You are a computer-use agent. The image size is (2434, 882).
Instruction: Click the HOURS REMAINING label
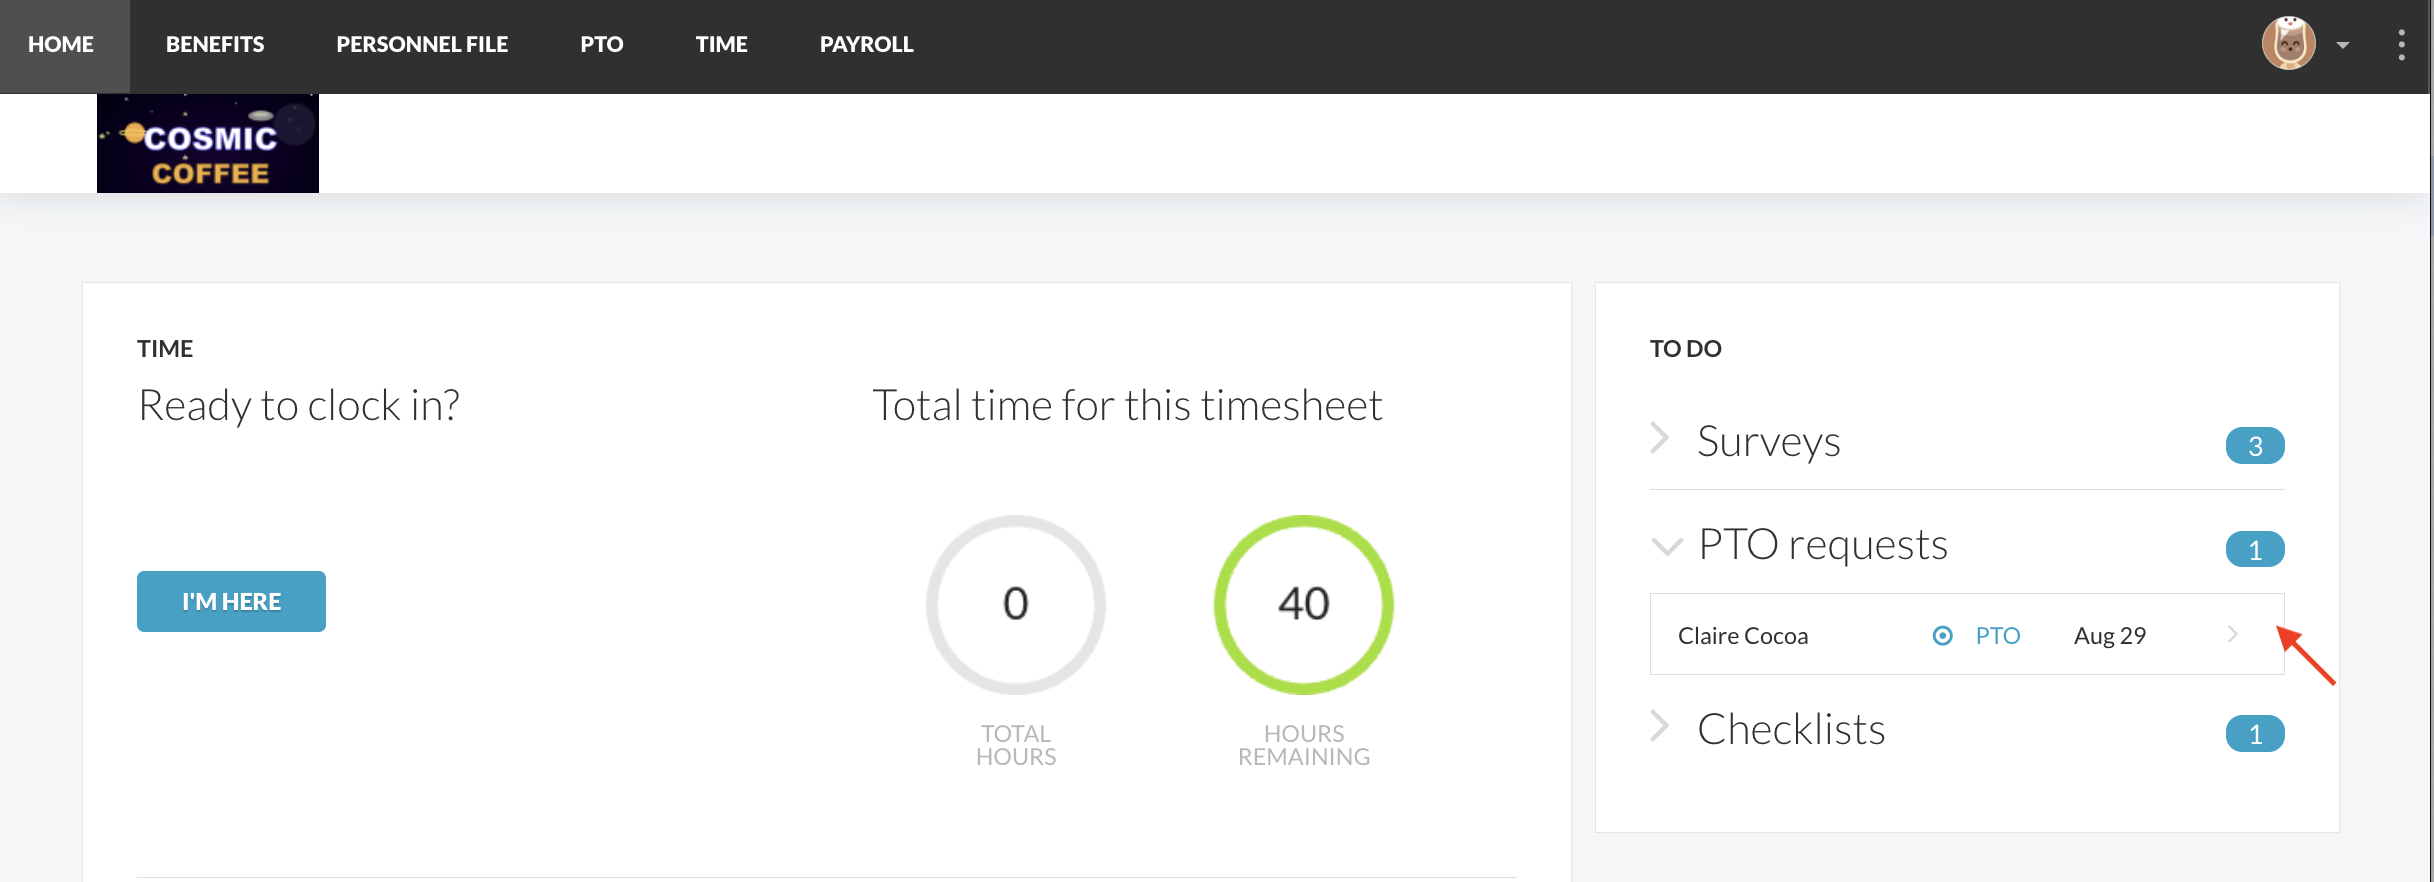coord(1304,745)
